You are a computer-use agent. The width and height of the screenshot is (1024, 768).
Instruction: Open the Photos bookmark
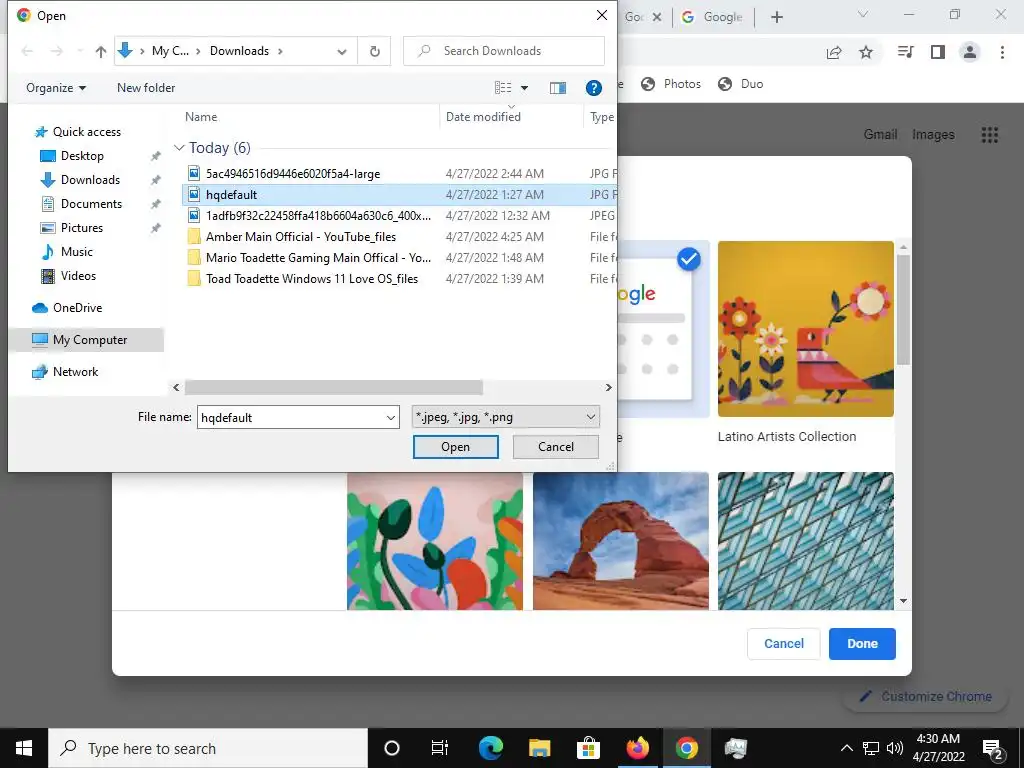pyautogui.click(x=671, y=84)
